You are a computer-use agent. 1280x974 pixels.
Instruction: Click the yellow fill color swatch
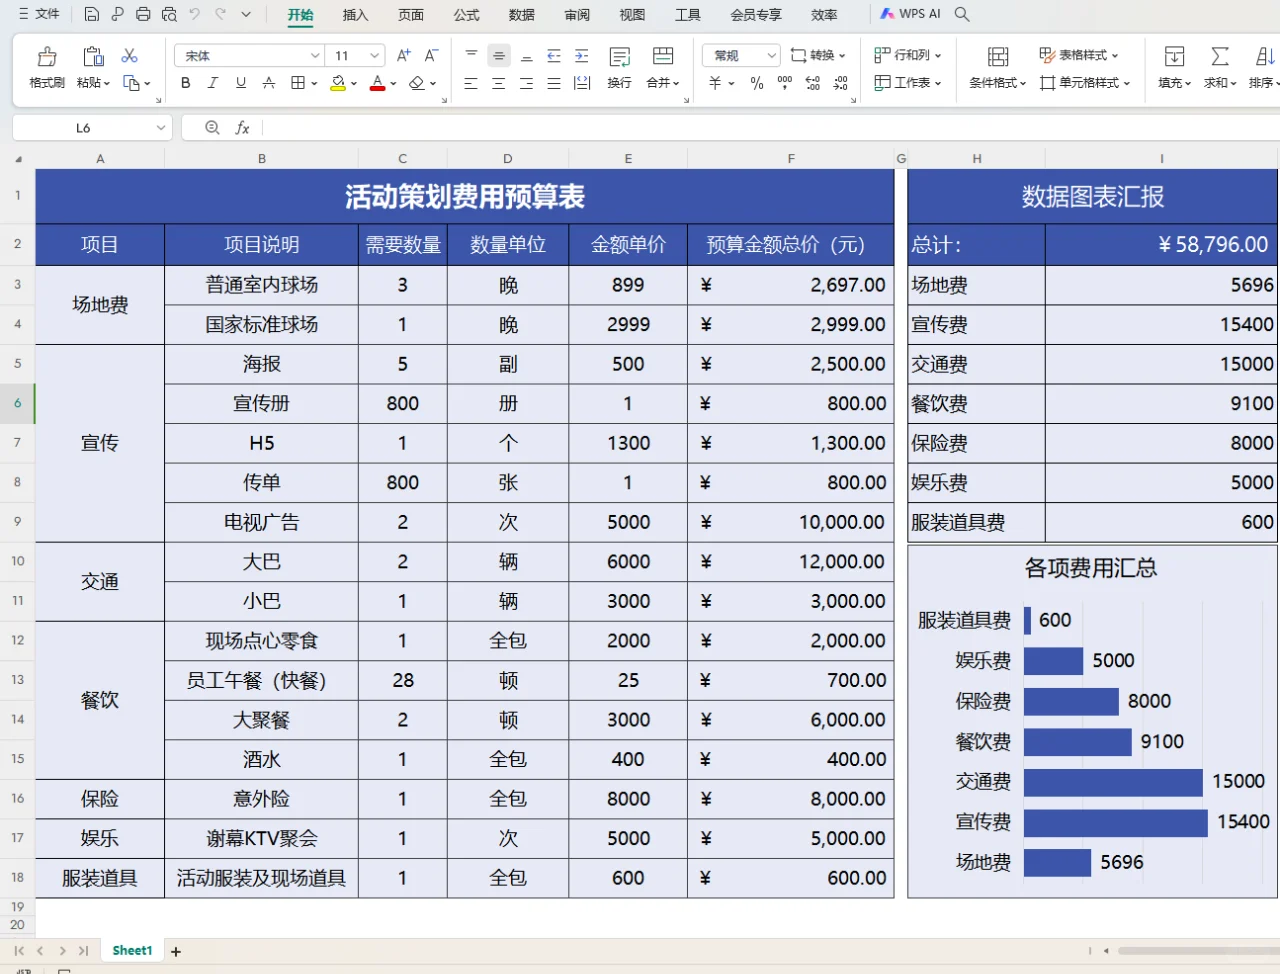click(x=338, y=83)
